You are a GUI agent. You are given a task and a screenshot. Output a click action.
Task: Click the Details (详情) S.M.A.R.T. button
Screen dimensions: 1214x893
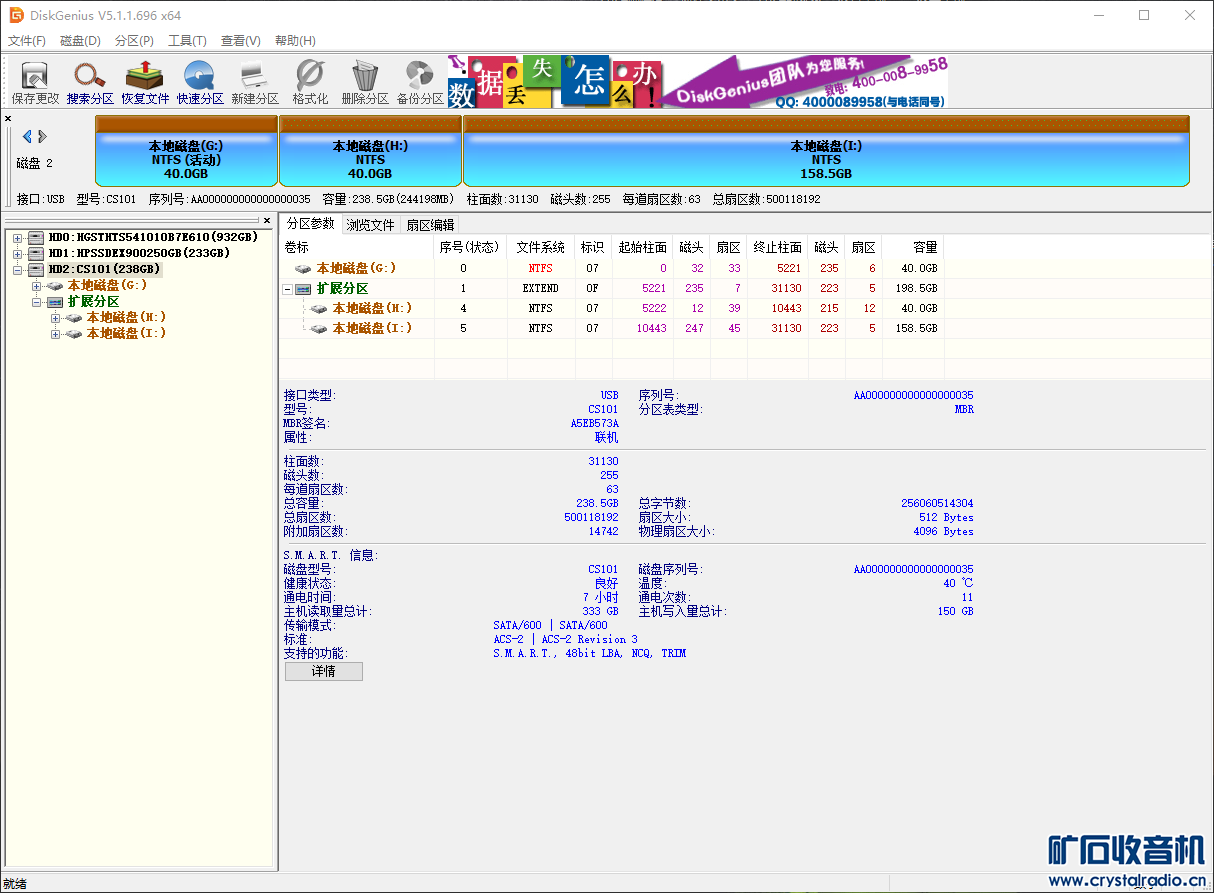(x=323, y=671)
